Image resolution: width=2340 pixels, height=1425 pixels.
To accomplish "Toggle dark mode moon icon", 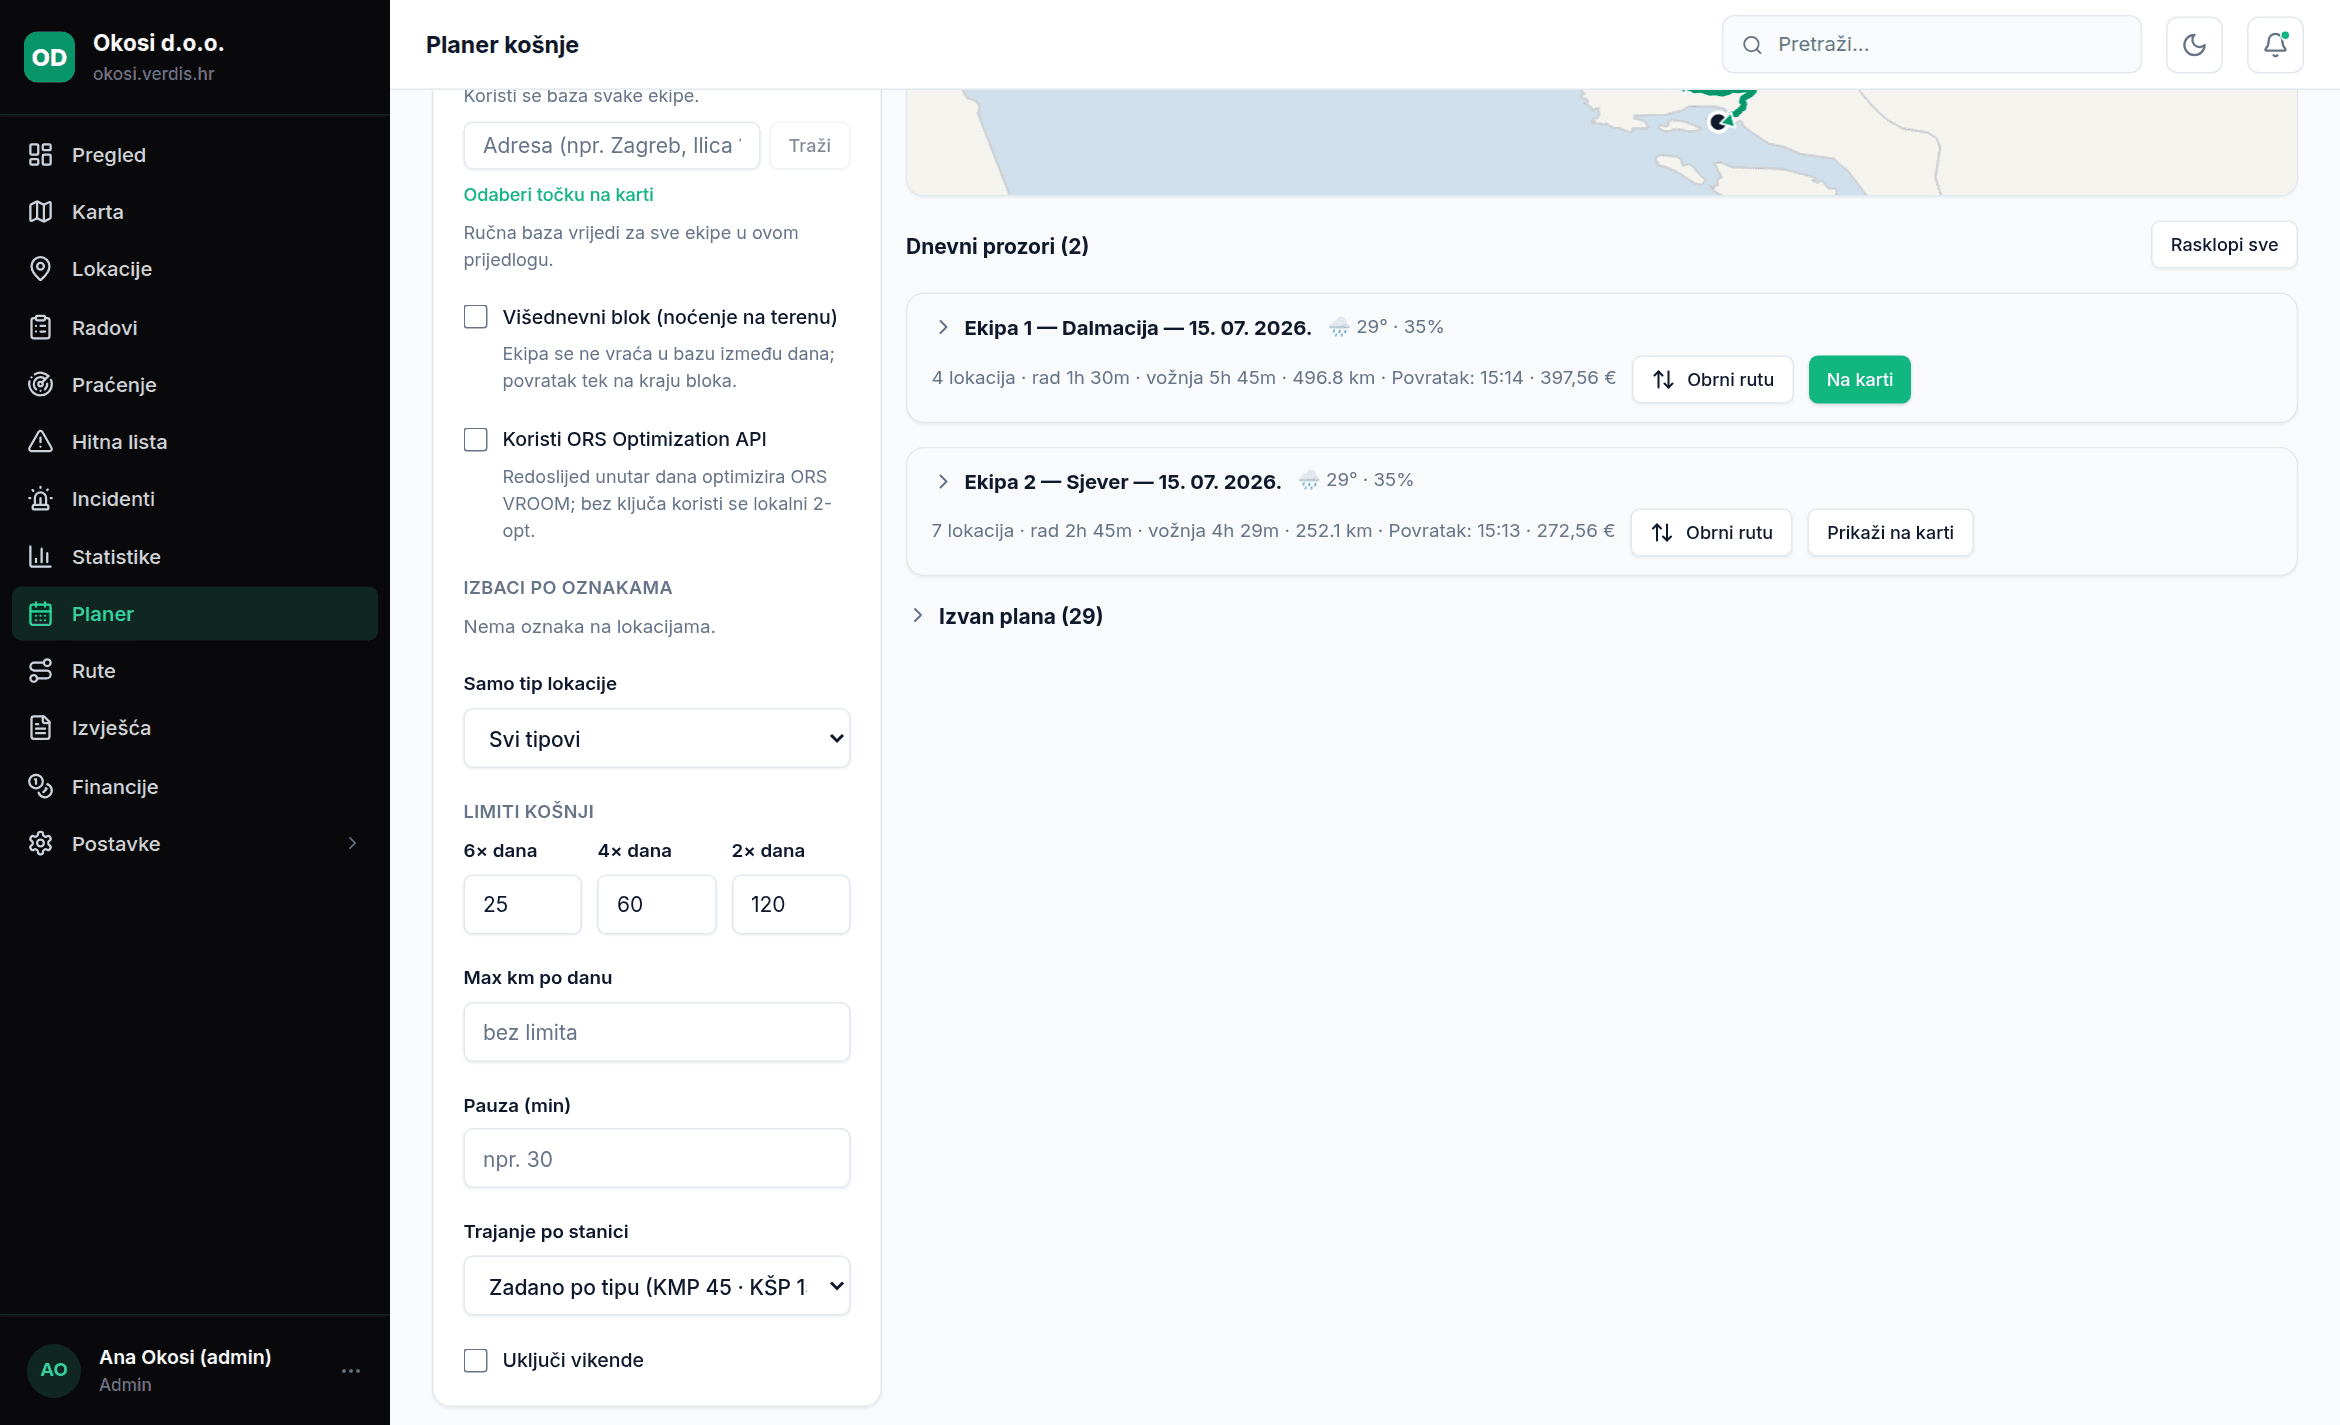I will click(x=2194, y=44).
